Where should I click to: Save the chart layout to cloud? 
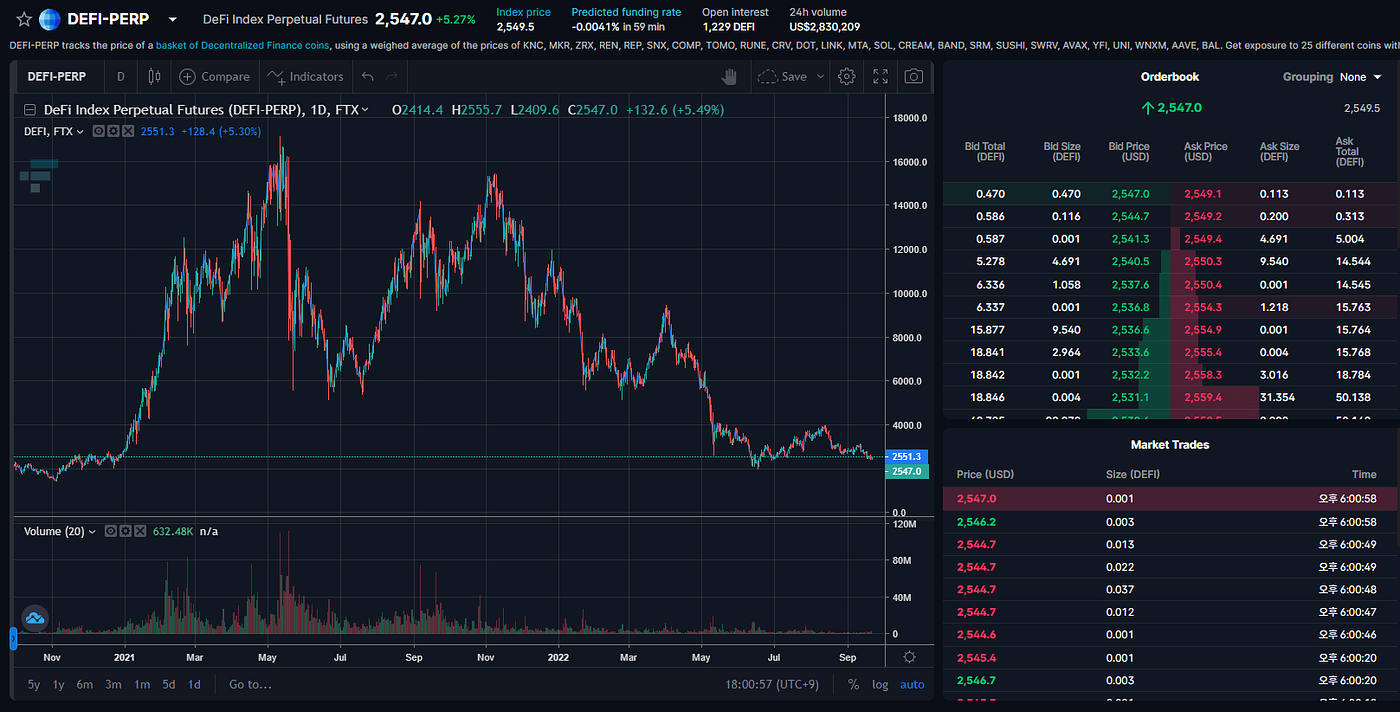[783, 76]
